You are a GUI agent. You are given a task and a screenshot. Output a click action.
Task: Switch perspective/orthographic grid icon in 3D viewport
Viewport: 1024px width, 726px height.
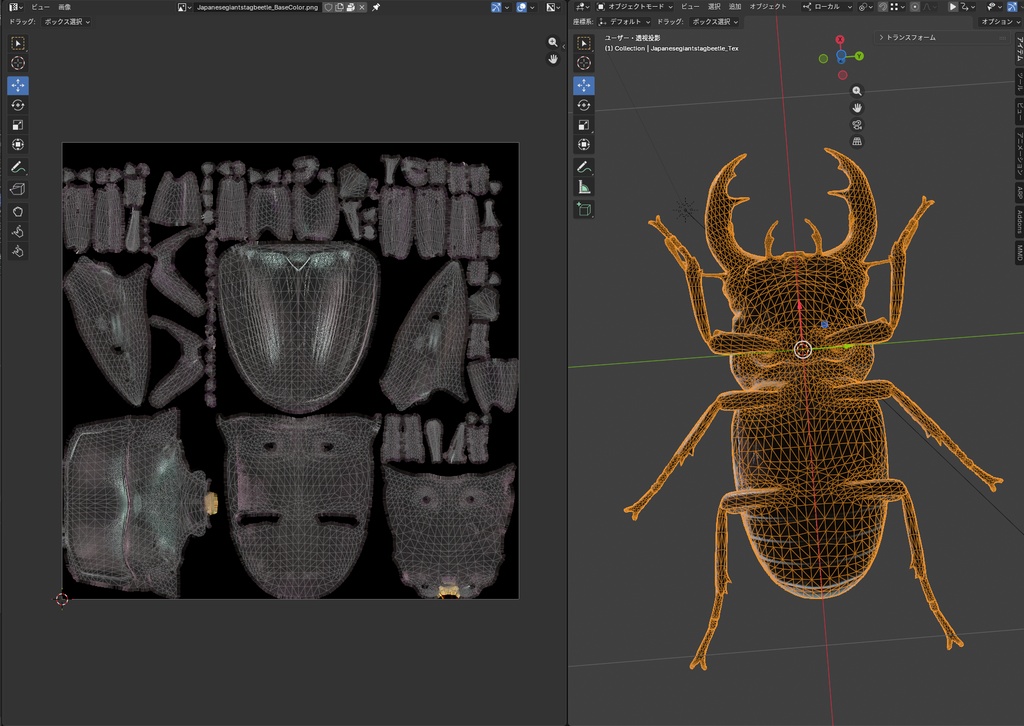(x=857, y=142)
